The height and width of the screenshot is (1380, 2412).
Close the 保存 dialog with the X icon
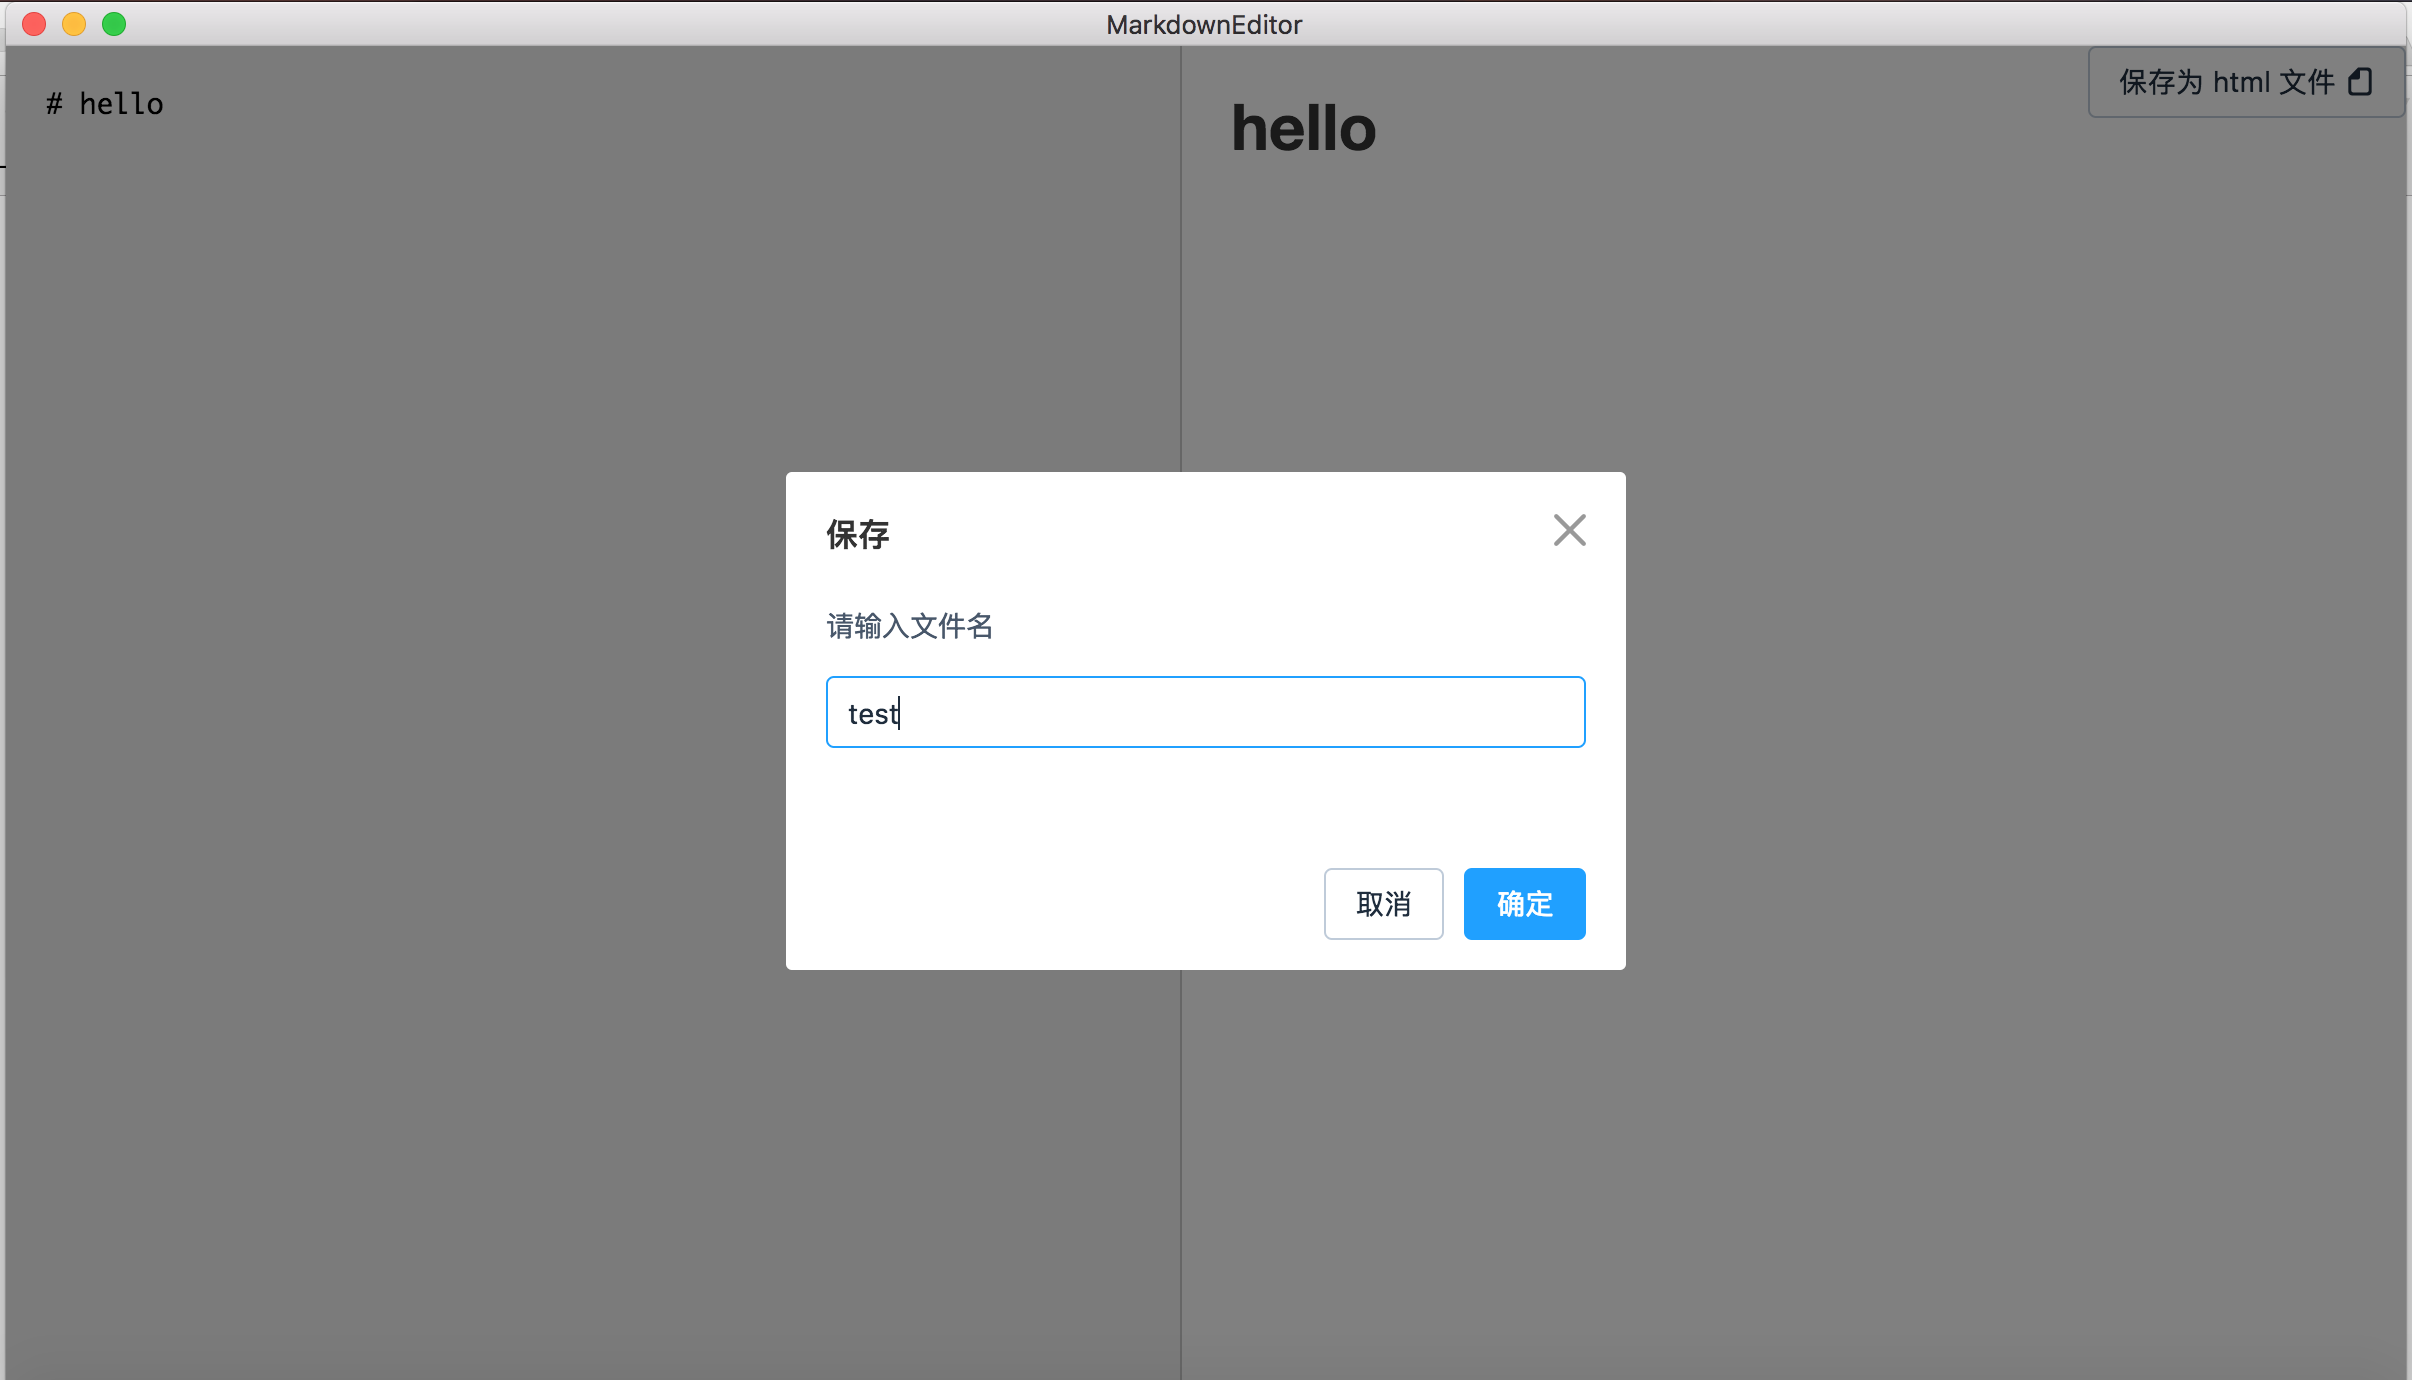click(1569, 530)
